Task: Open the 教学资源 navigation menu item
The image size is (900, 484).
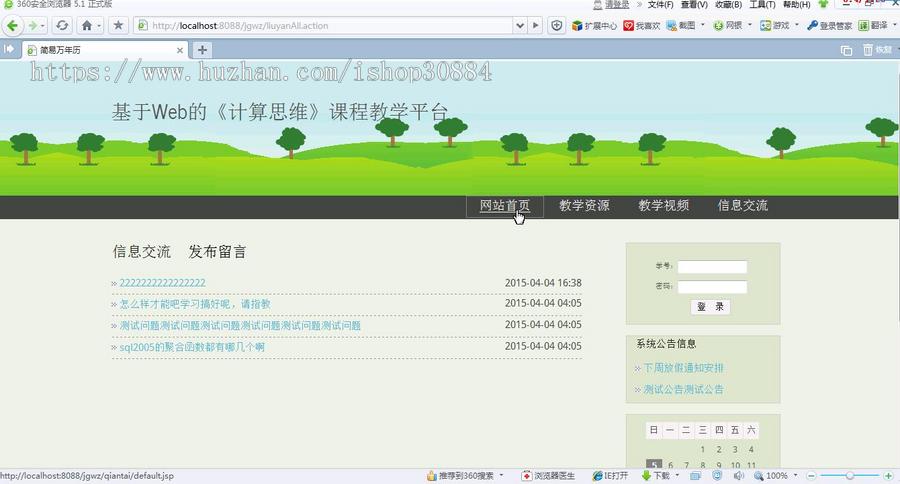Action: pos(584,206)
